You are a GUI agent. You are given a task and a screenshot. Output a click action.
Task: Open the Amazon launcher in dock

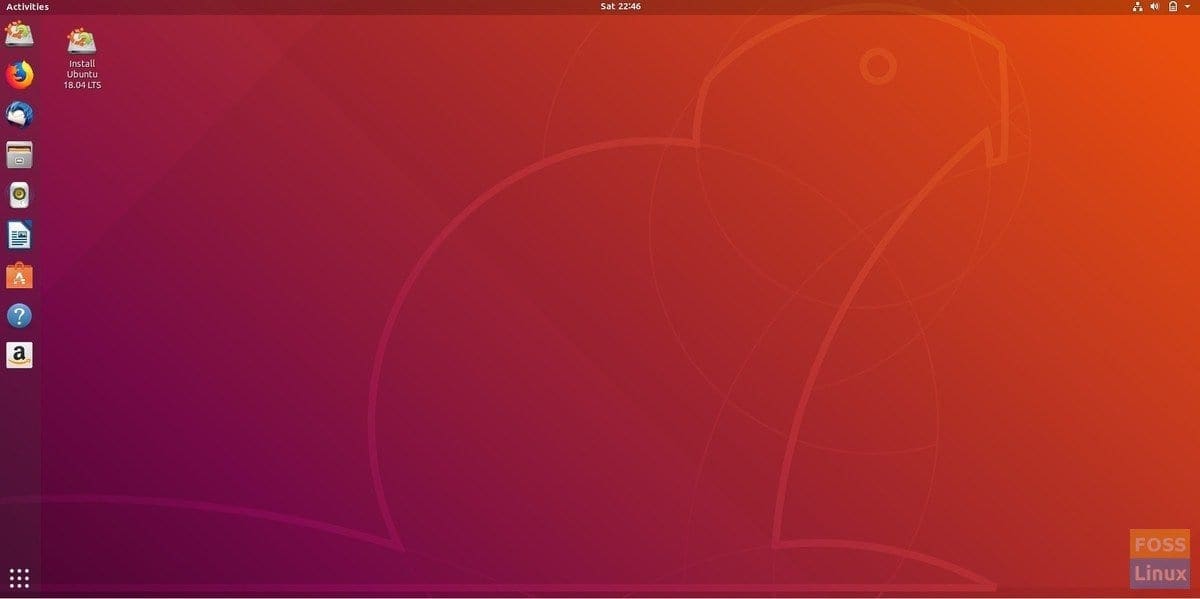tap(19, 355)
